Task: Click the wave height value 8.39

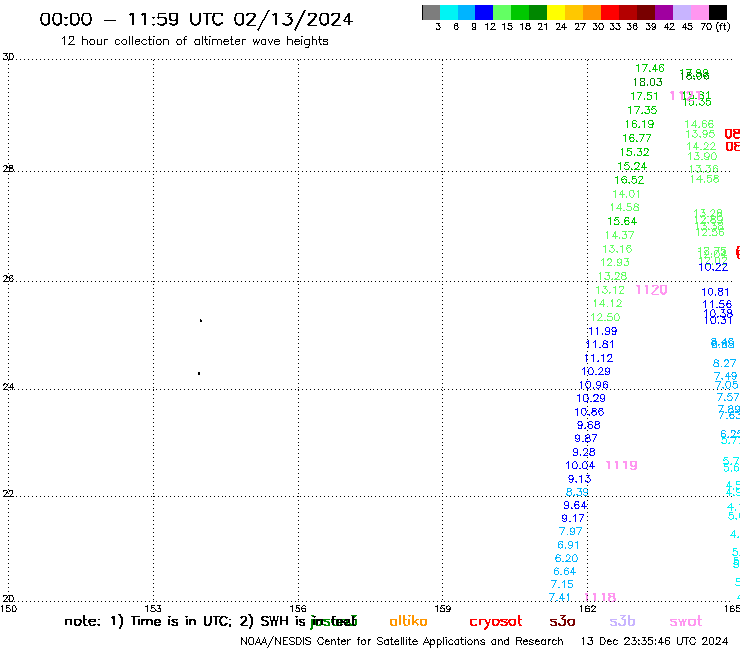Action: [577, 492]
